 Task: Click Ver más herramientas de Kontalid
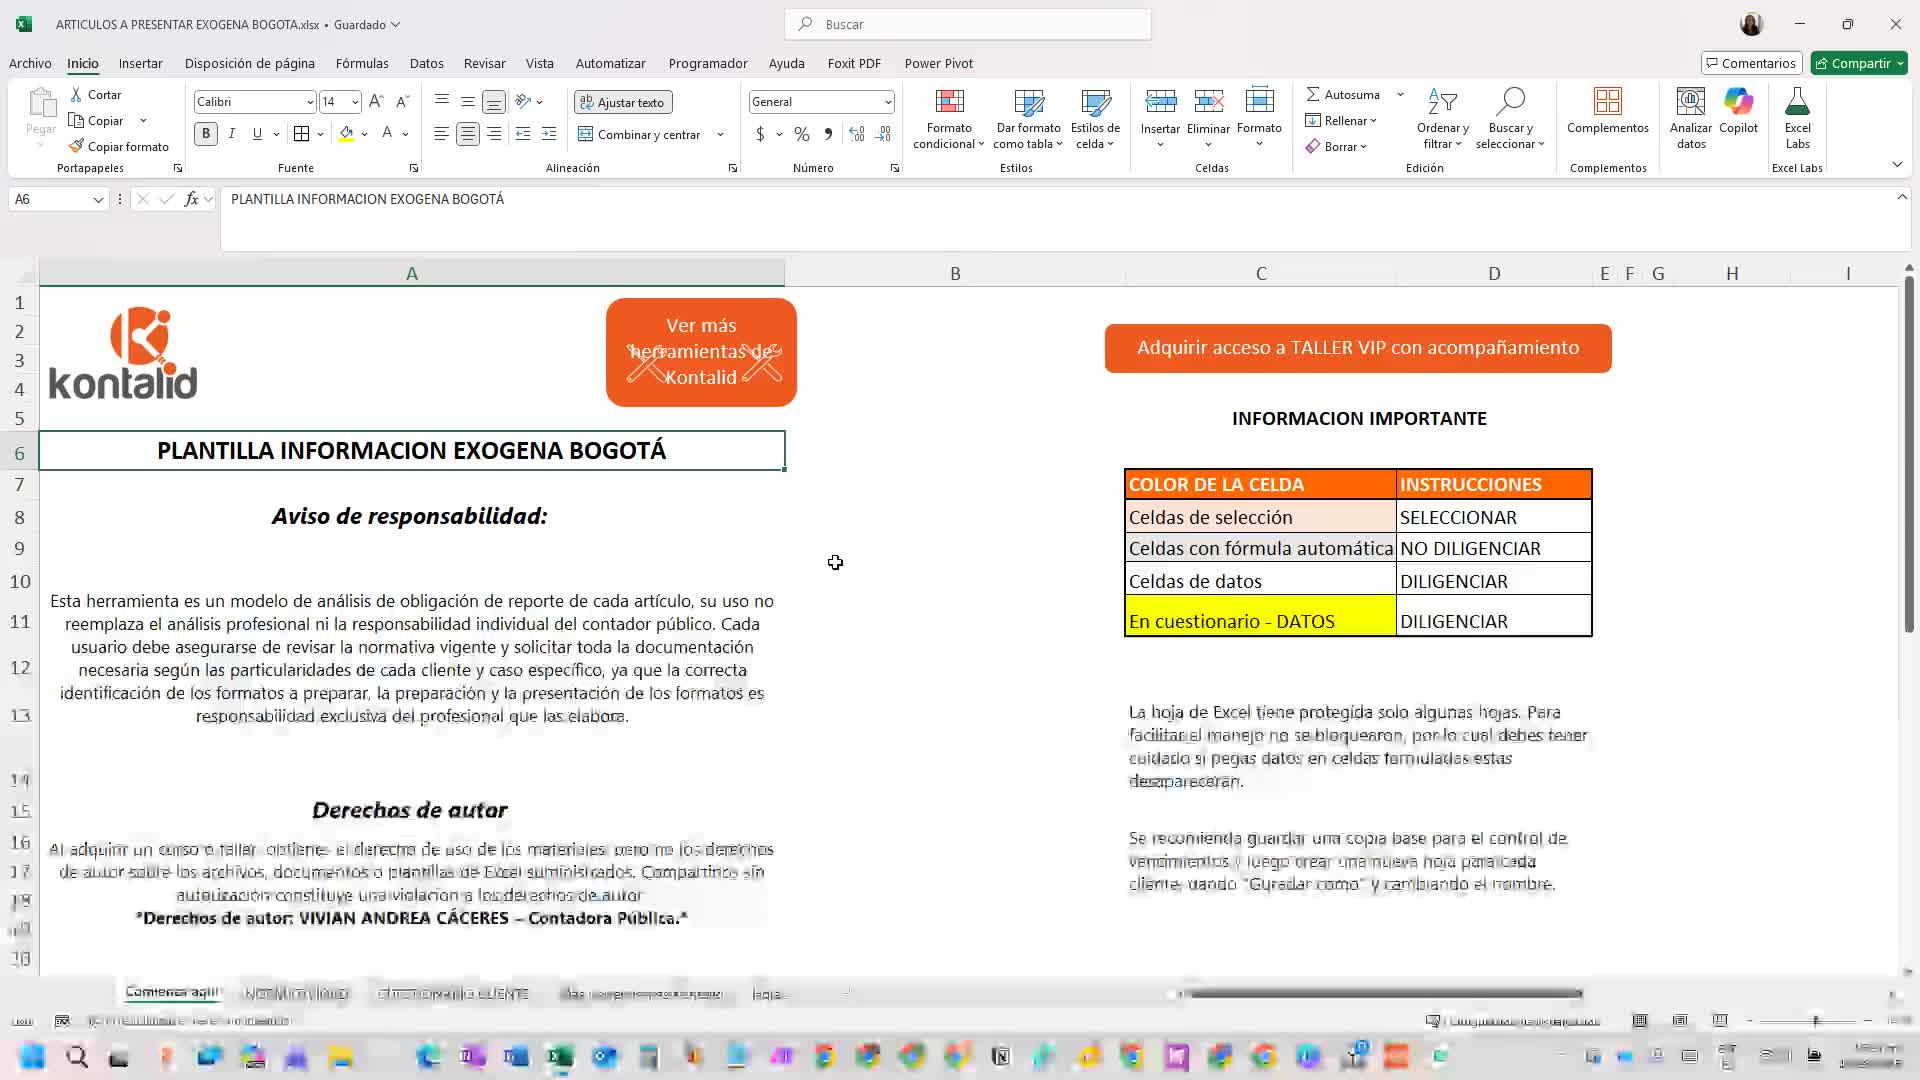(x=701, y=352)
